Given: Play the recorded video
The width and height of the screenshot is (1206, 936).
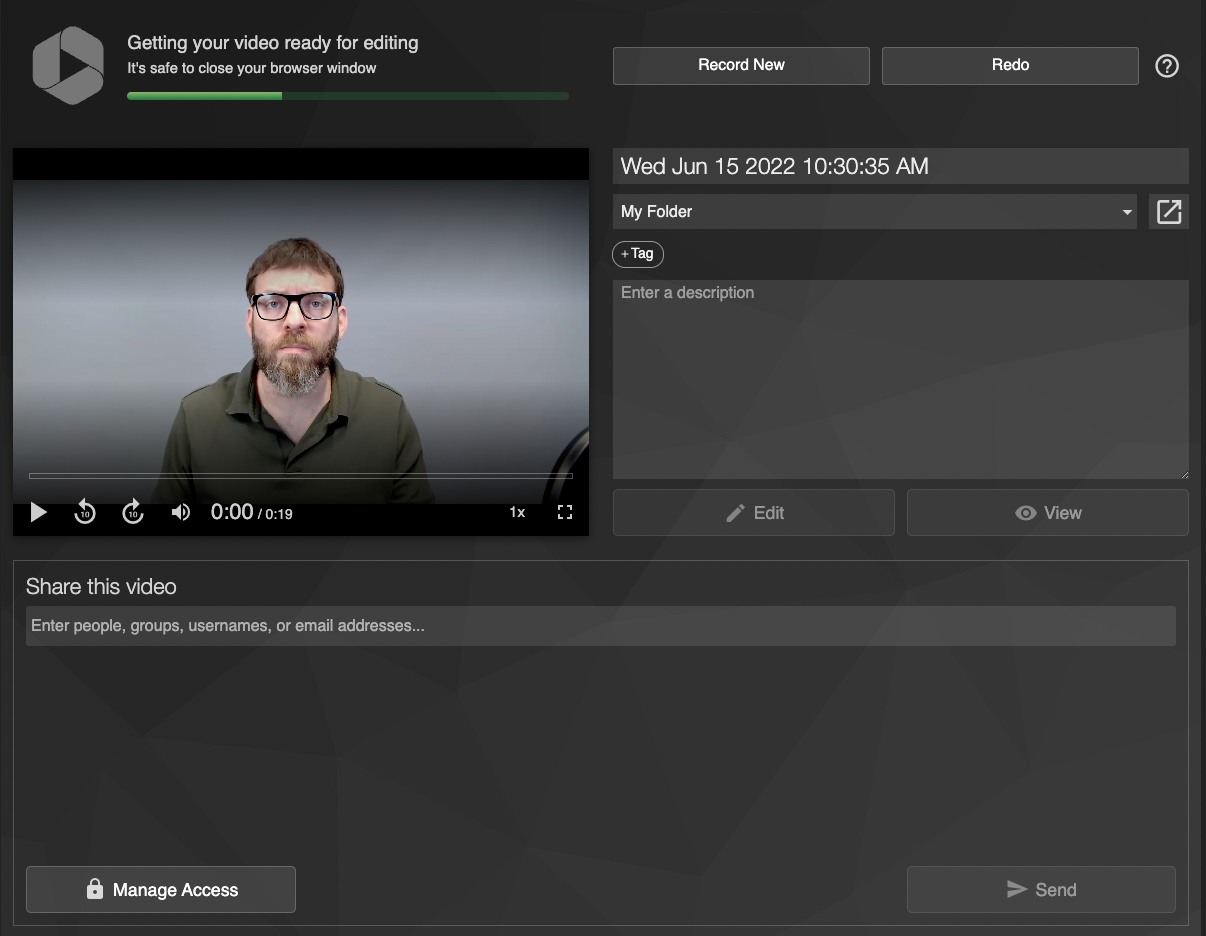Looking at the screenshot, I should pyautogui.click(x=39, y=513).
